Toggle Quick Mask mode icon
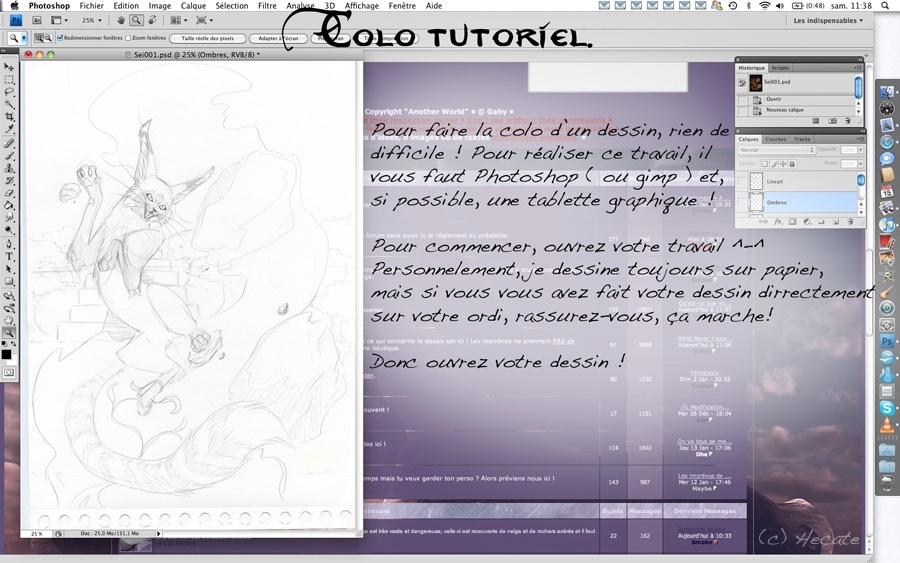Screen dimensions: 900x563 9,372
